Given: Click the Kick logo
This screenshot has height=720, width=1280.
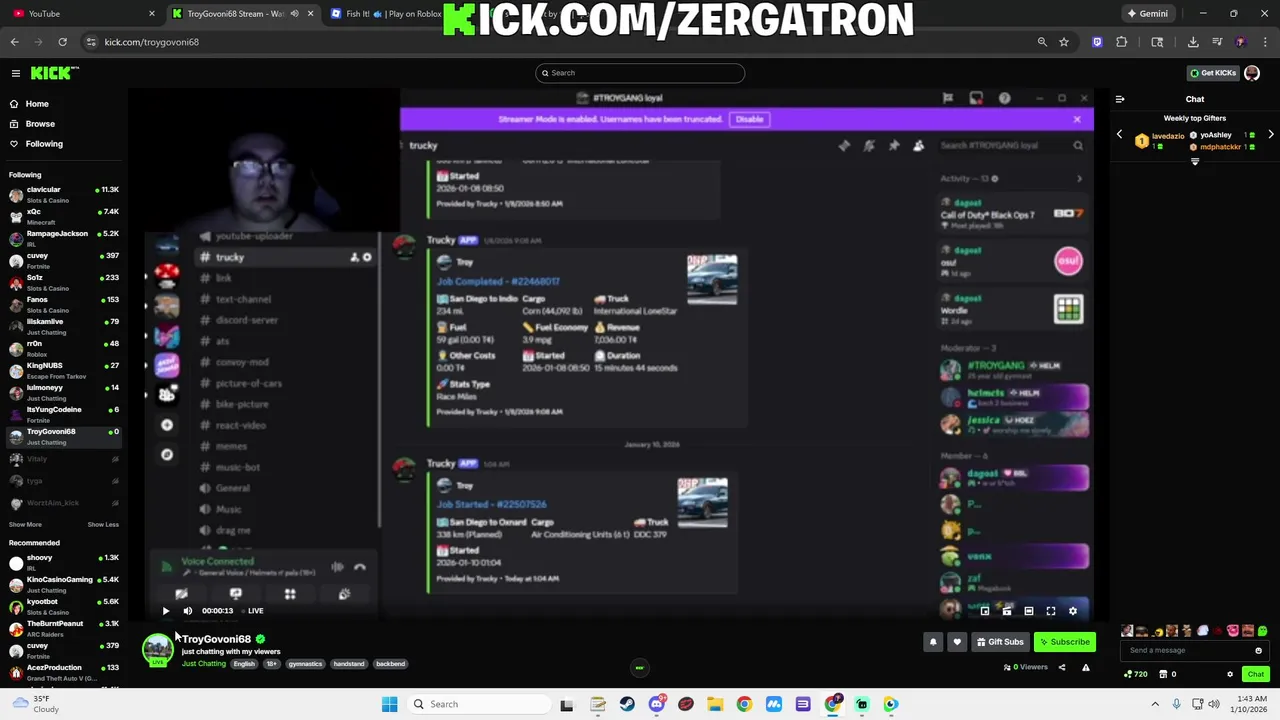Looking at the screenshot, I should [x=54, y=73].
